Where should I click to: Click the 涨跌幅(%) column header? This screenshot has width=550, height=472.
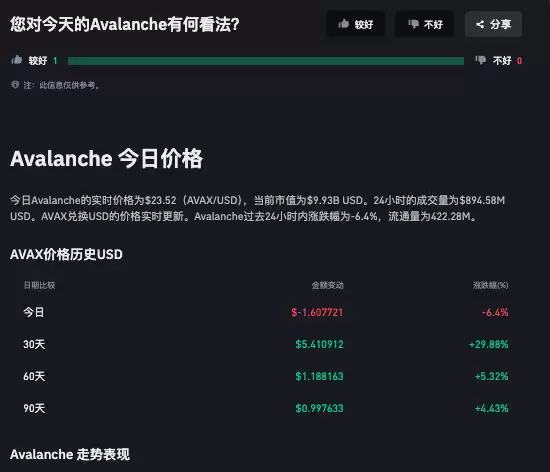coord(490,285)
